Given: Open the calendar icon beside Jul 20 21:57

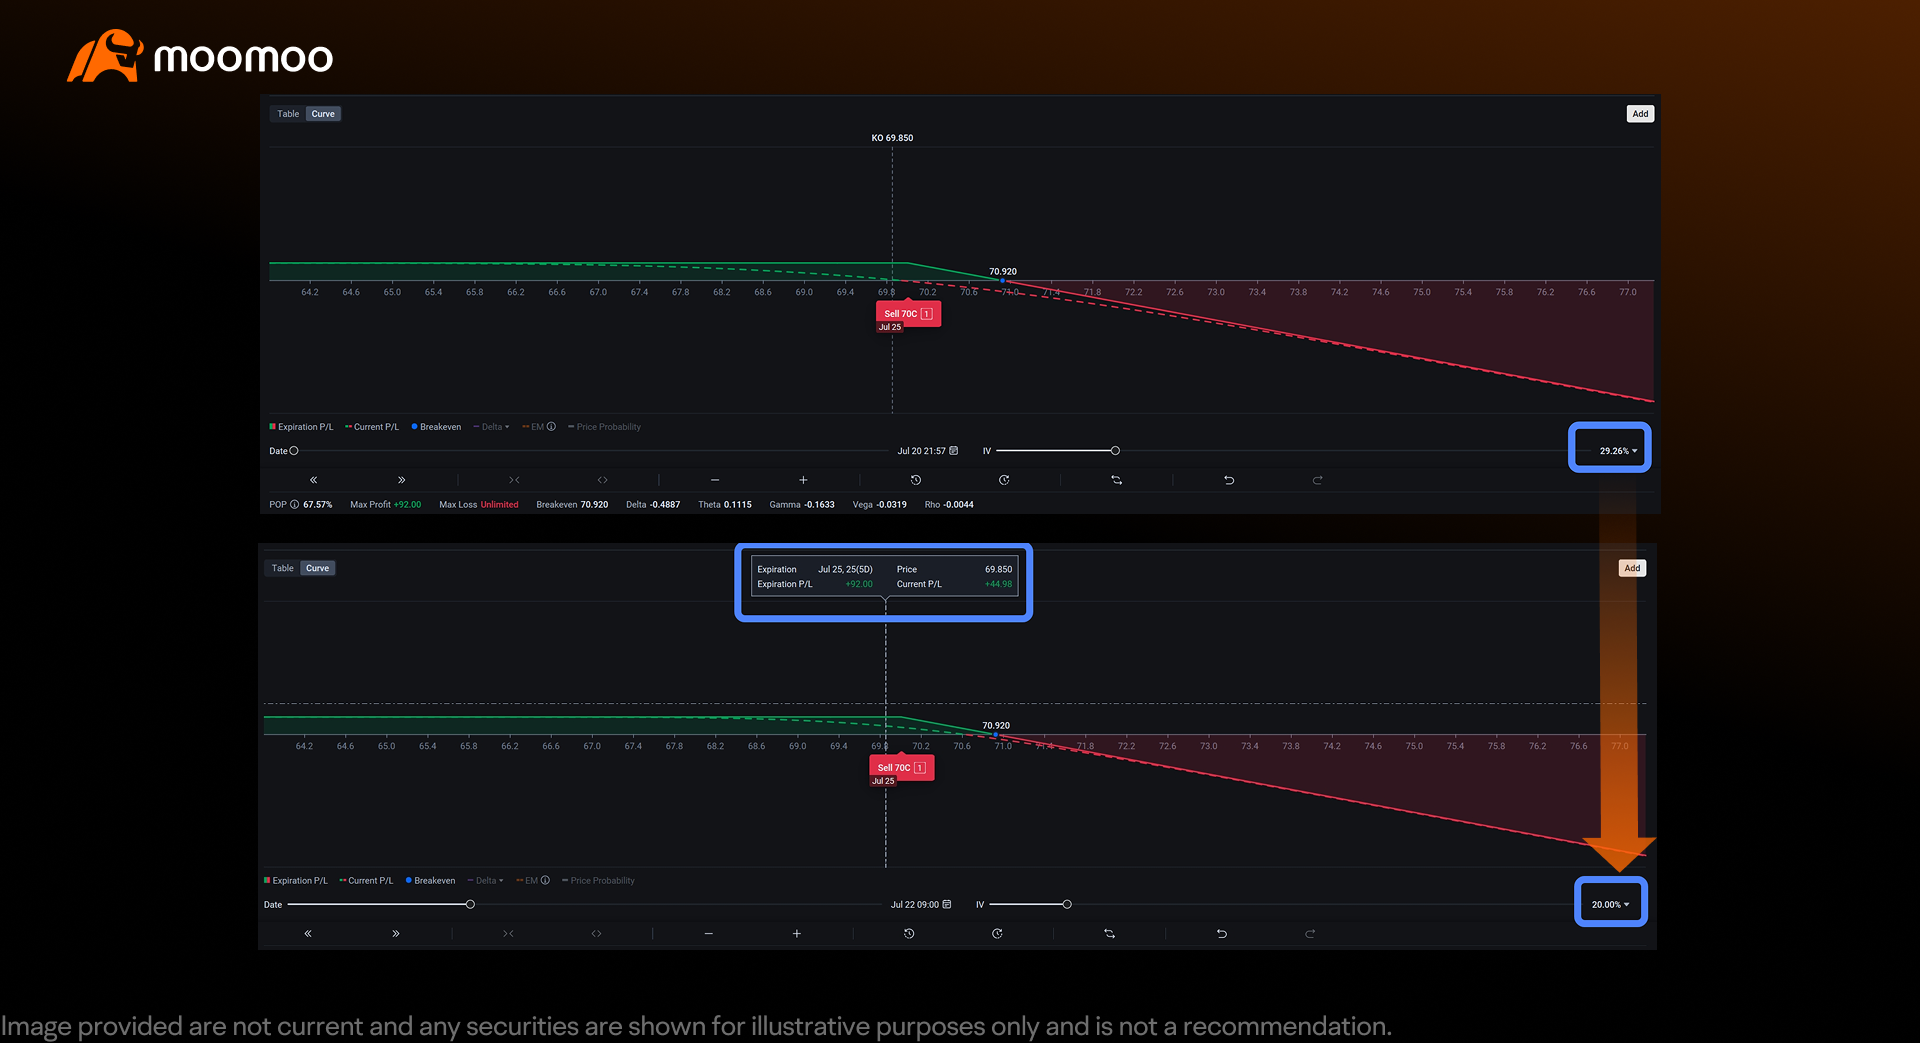Looking at the screenshot, I should (954, 451).
